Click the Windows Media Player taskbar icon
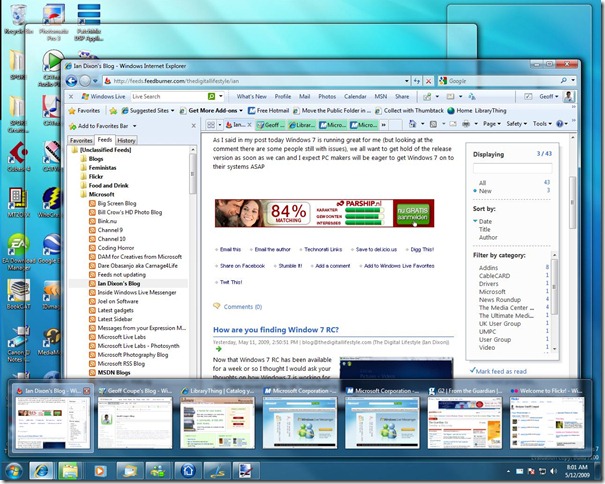The width and height of the screenshot is (605, 484). click(x=100, y=470)
